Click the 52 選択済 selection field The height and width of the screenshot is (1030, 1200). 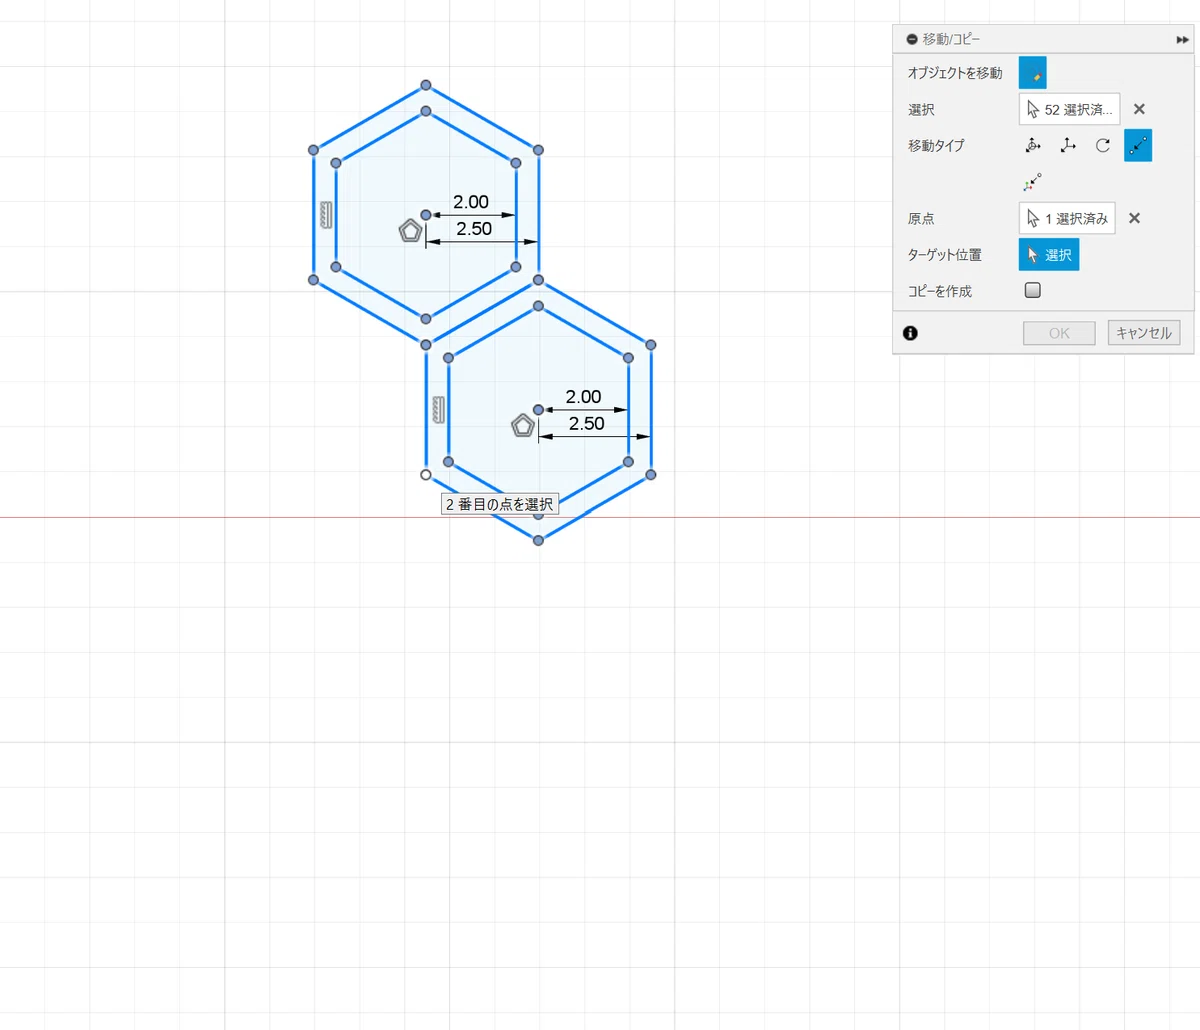1069,109
